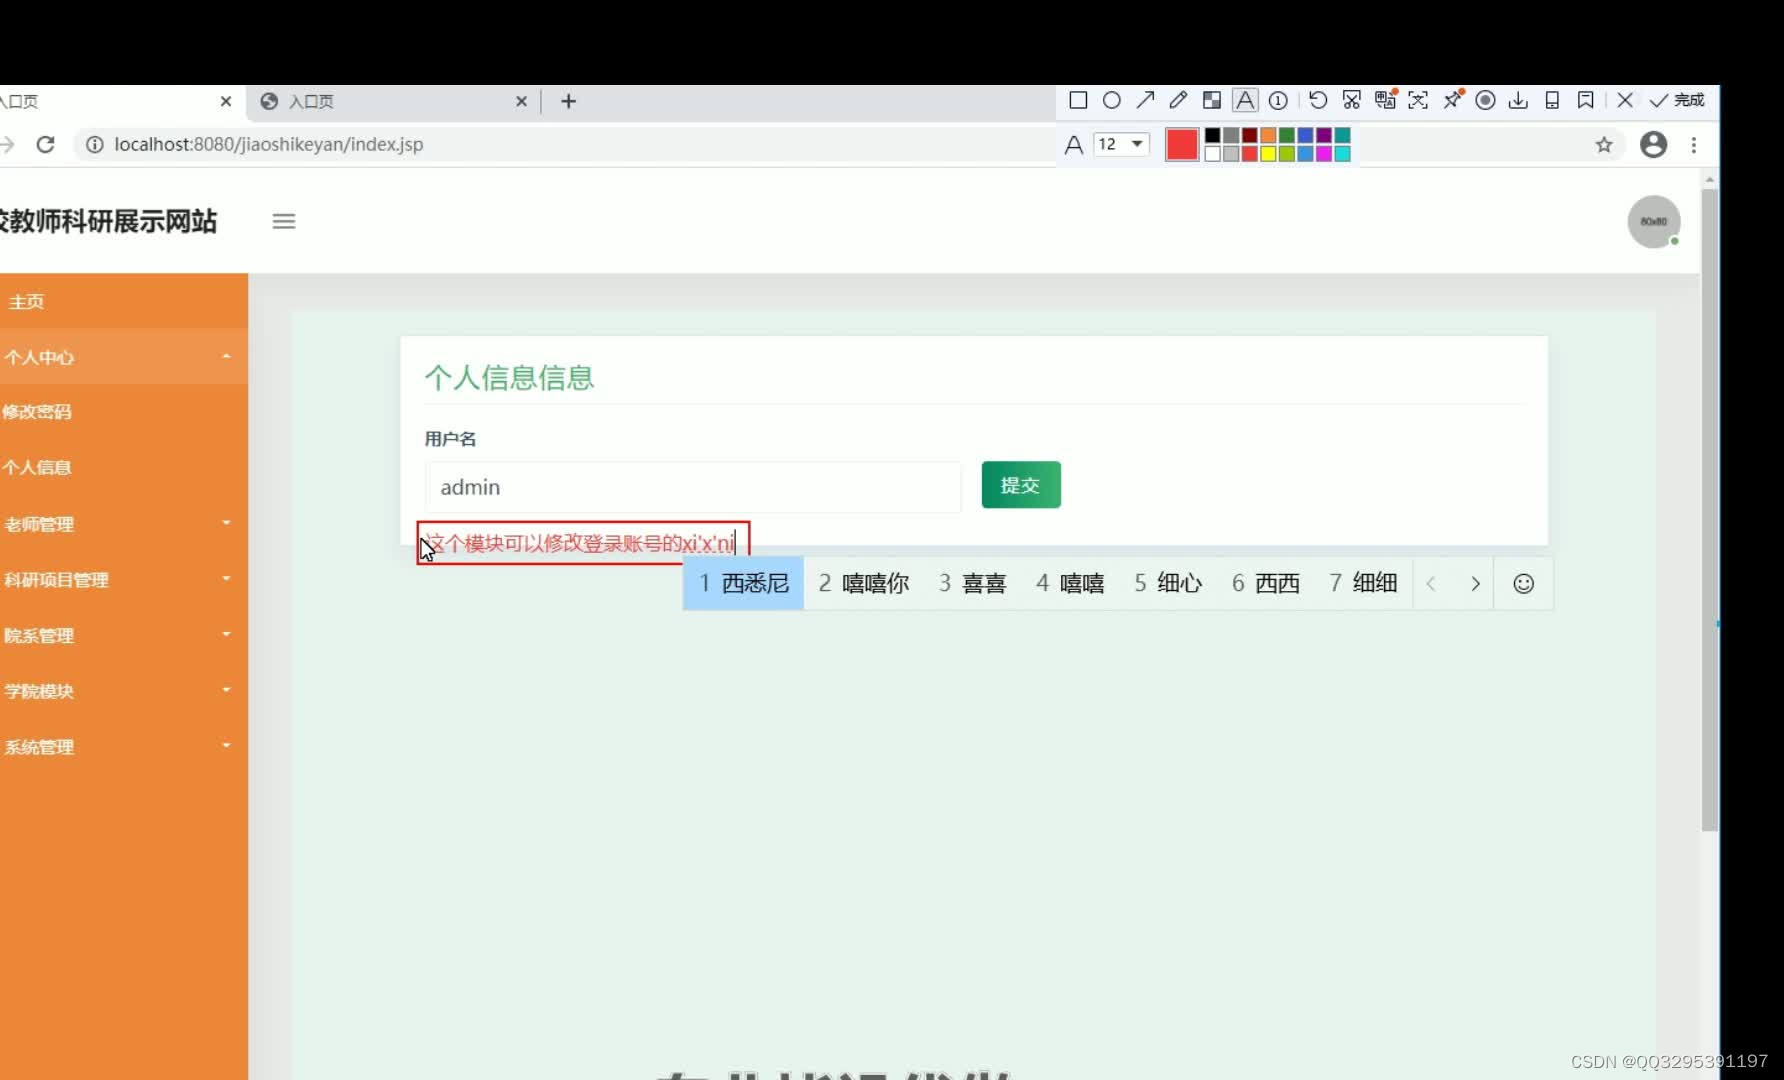Choose IME candidate 6 西西

point(1266,583)
